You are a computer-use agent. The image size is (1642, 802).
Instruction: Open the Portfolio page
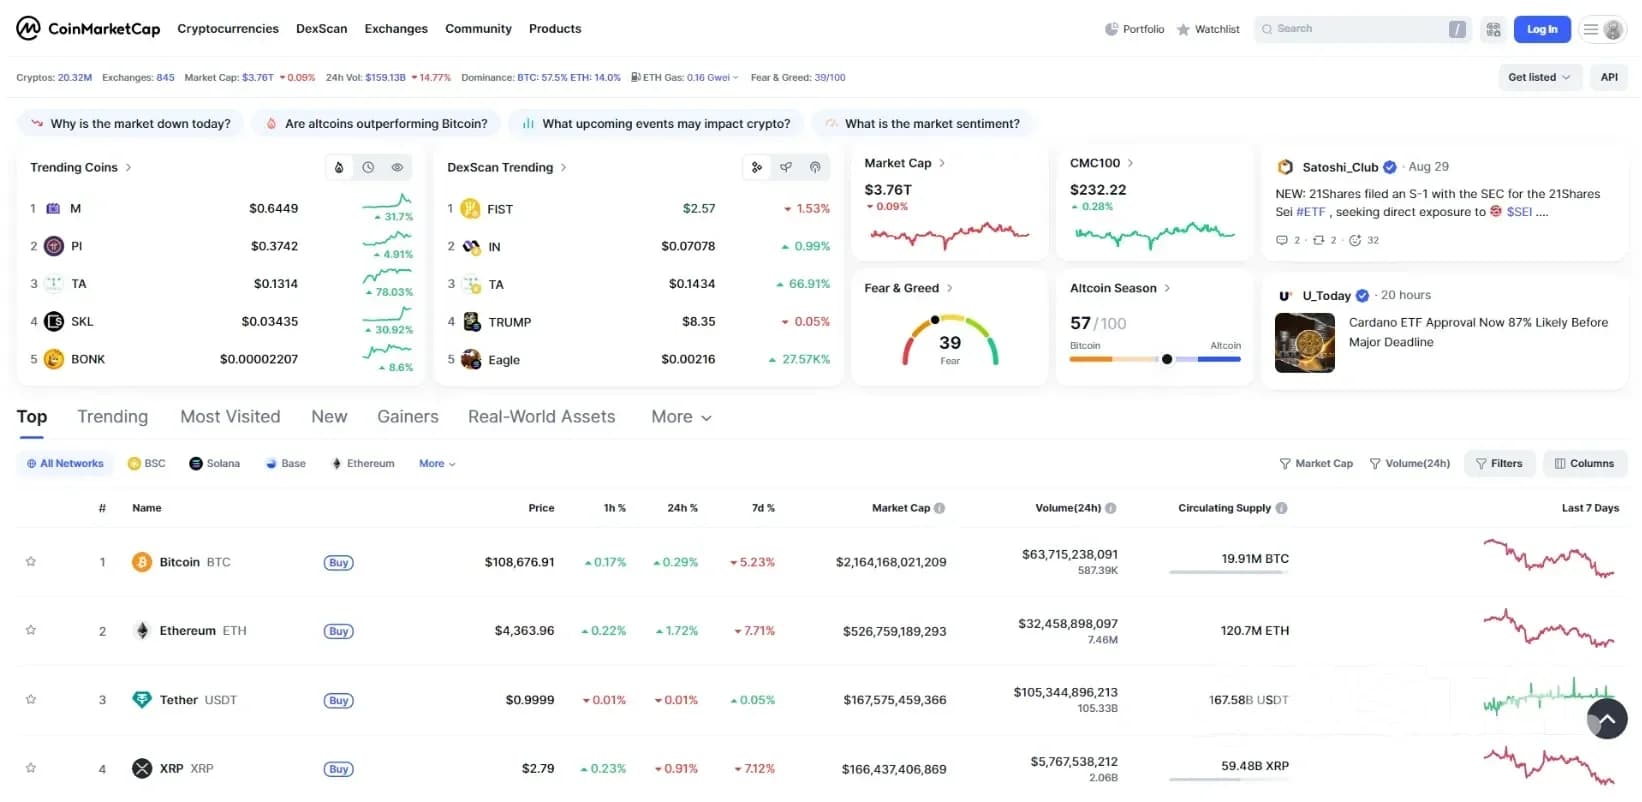click(x=1134, y=29)
